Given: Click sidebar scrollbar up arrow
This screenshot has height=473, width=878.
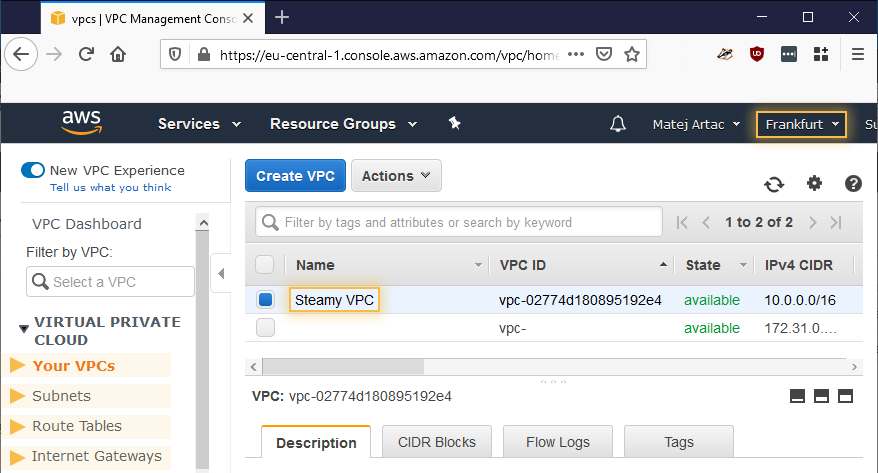Looking at the screenshot, I should [x=203, y=223].
